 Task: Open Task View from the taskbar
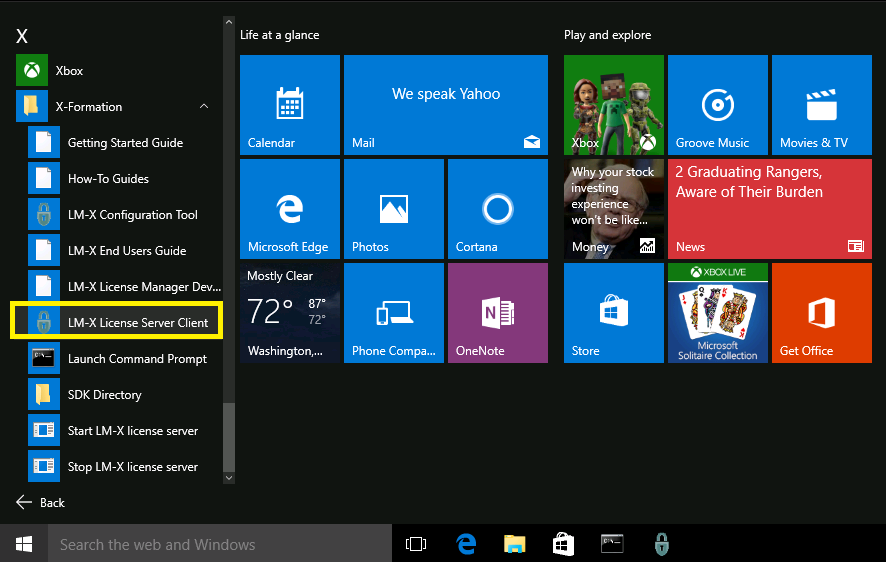(x=416, y=544)
